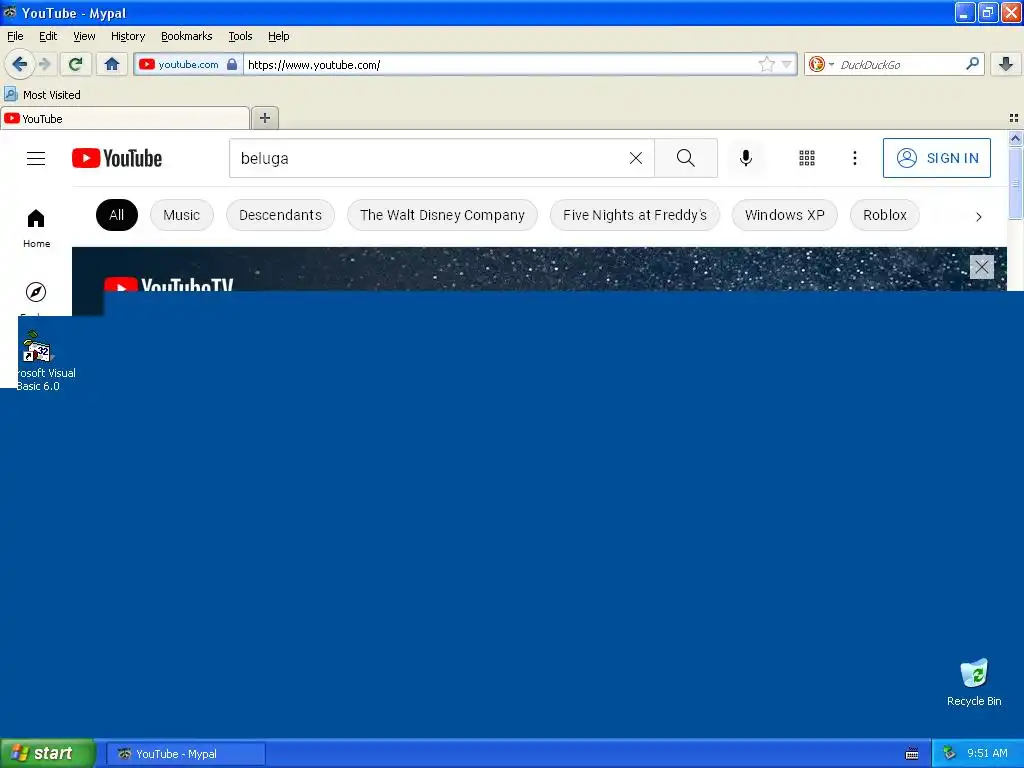
Task: Select the YouTube browser tab
Action: [125, 118]
